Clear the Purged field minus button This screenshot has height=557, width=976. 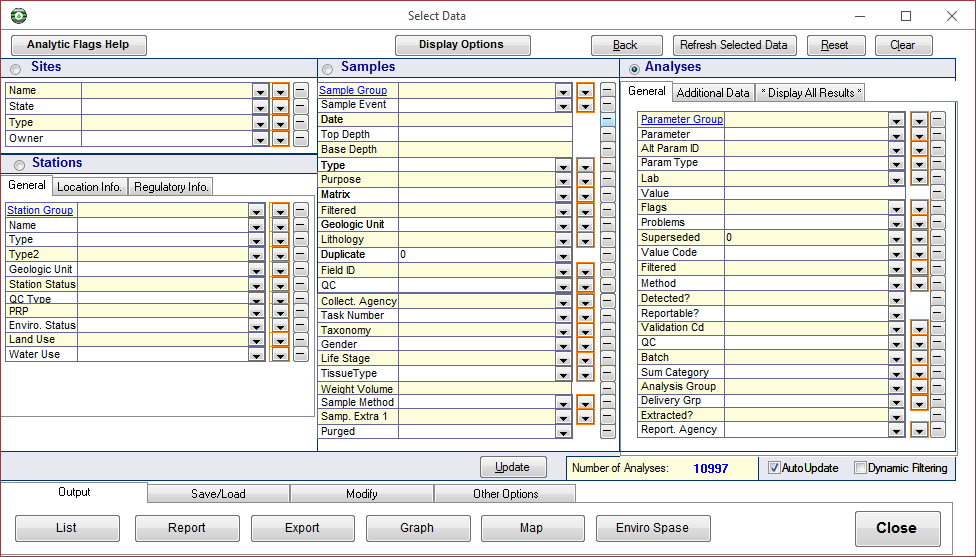pyautogui.click(x=608, y=431)
